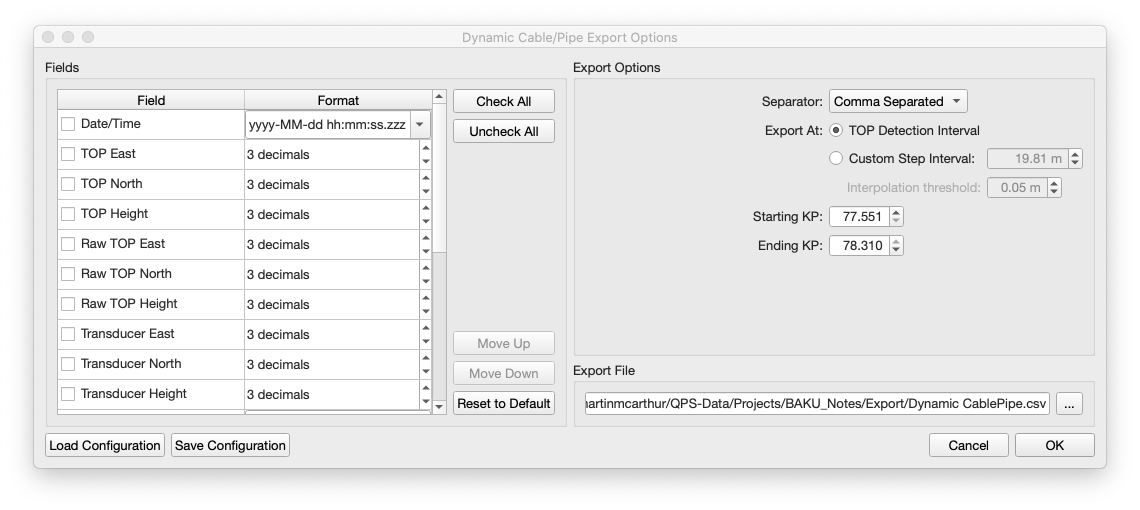Open Load Configuration

click(x=105, y=445)
